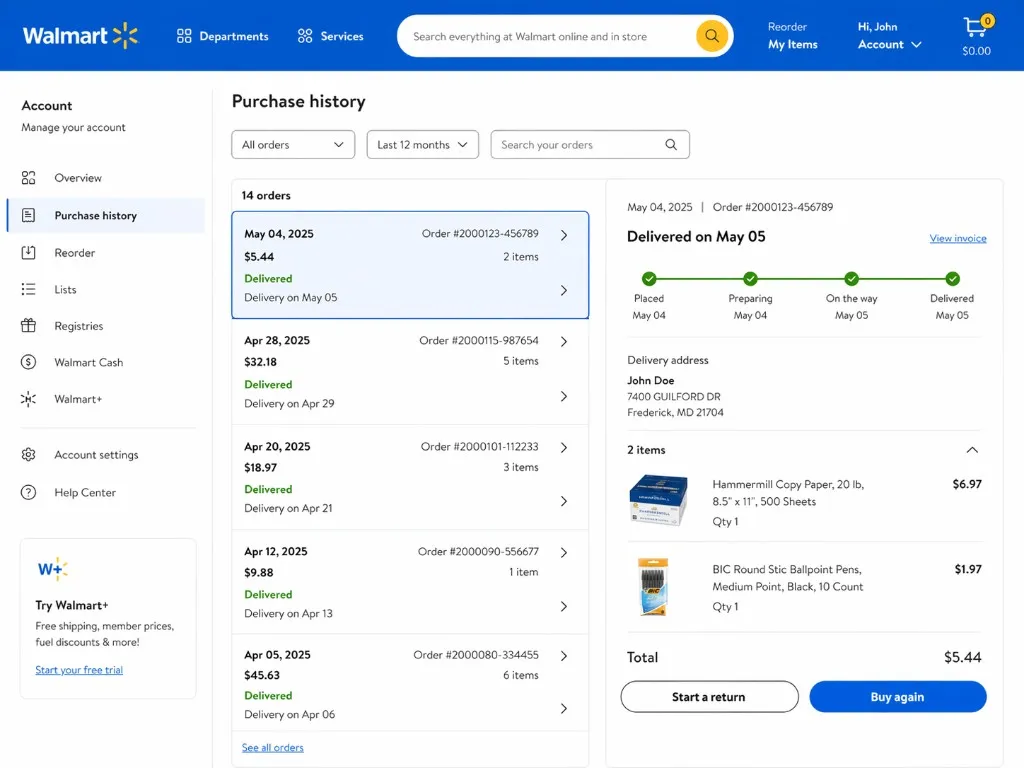Open the View invoice link

[957, 238]
